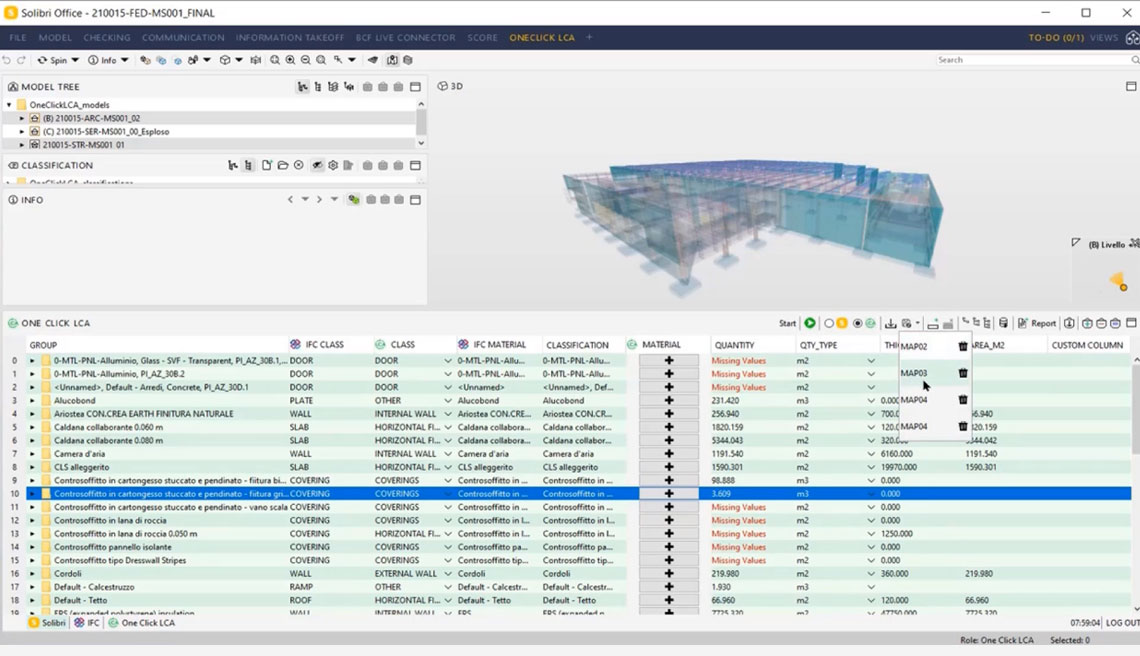Switch to bottom IFC tab
Screen dimensions: 1140x656
87,623
